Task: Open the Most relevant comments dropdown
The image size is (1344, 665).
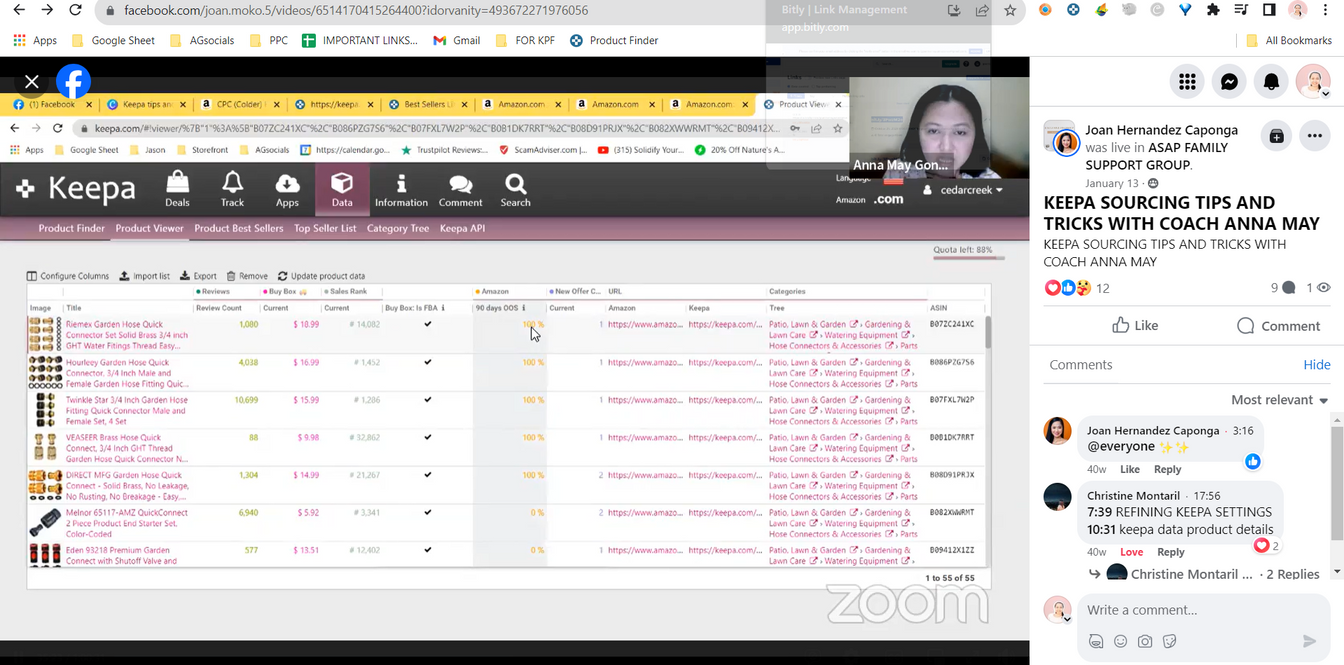Action: (1279, 400)
